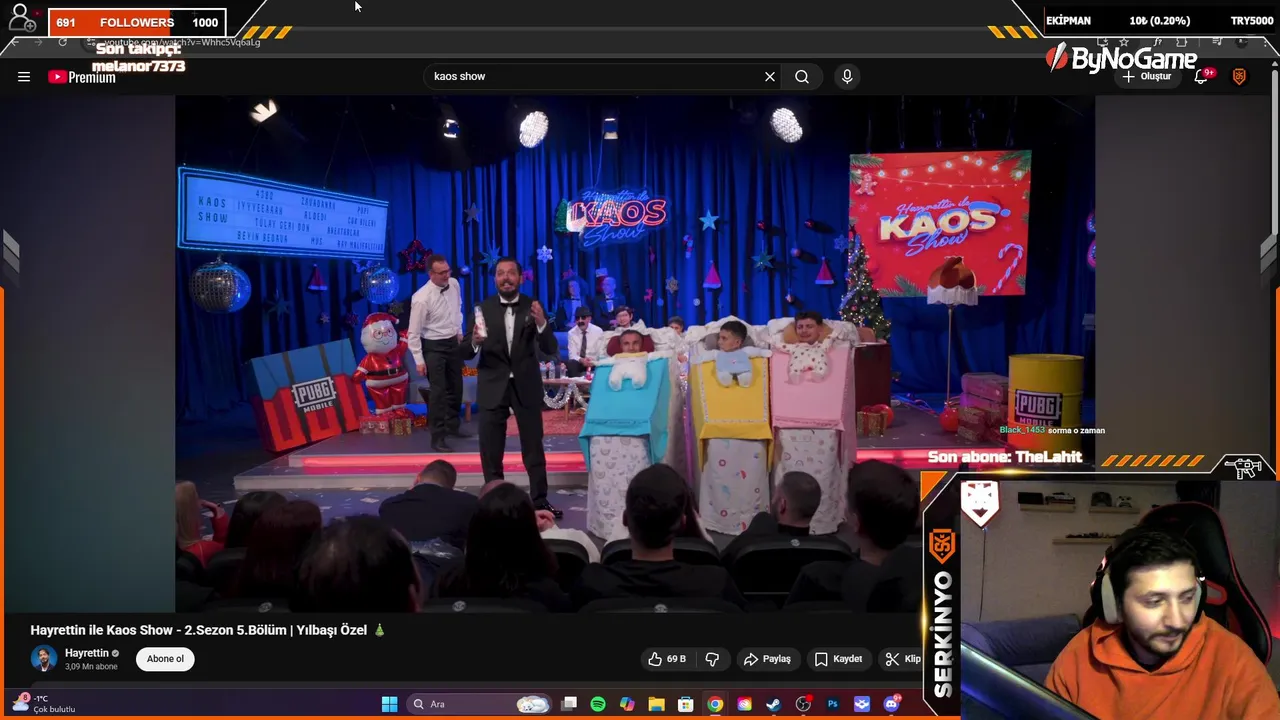Pause the Kaos Show video player
The image size is (1280, 720).
click(x=635, y=352)
